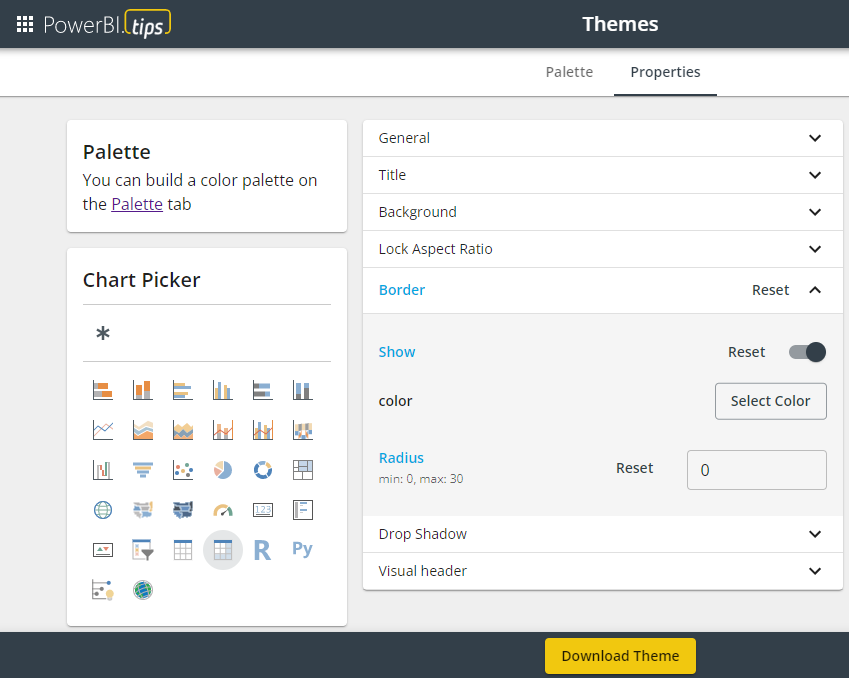
Task: Select the filled map icon
Action: 143,510
